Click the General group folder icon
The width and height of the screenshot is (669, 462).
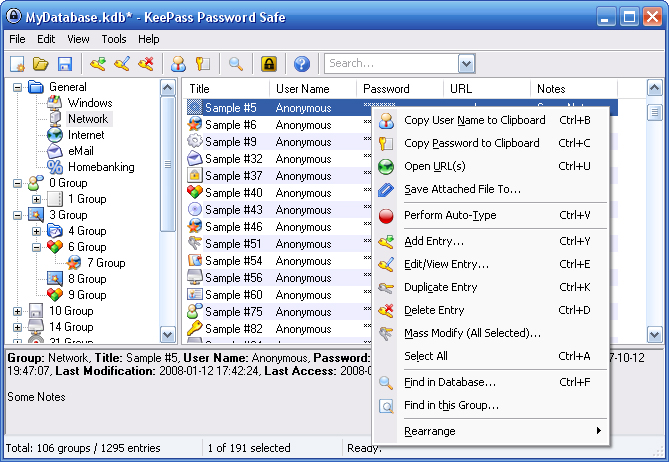pyautogui.click(x=36, y=87)
